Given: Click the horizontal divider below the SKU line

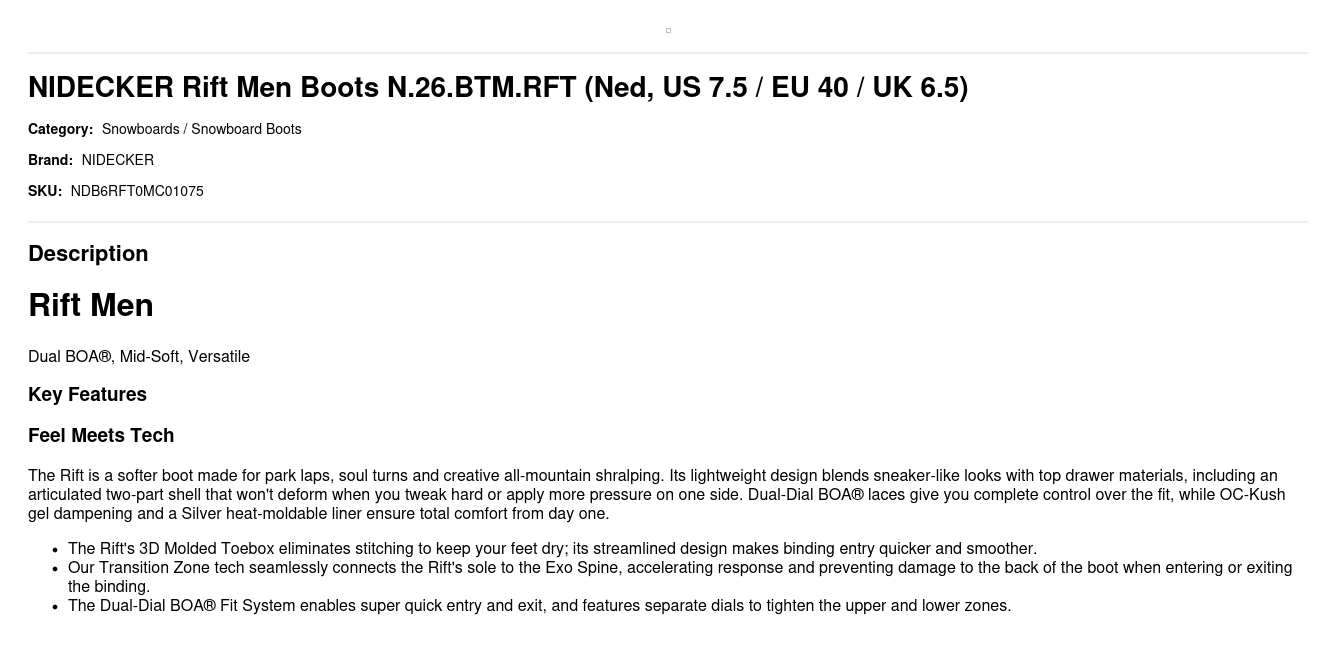Looking at the screenshot, I should (668, 222).
